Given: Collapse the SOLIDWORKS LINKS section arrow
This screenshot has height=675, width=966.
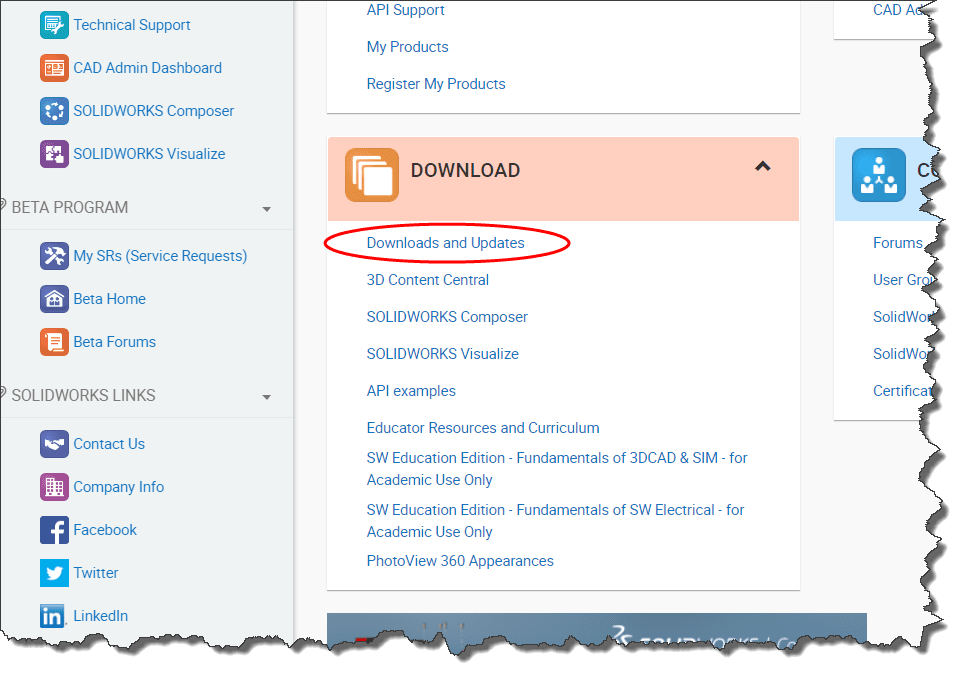Looking at the screenshot, I should 266,397.
